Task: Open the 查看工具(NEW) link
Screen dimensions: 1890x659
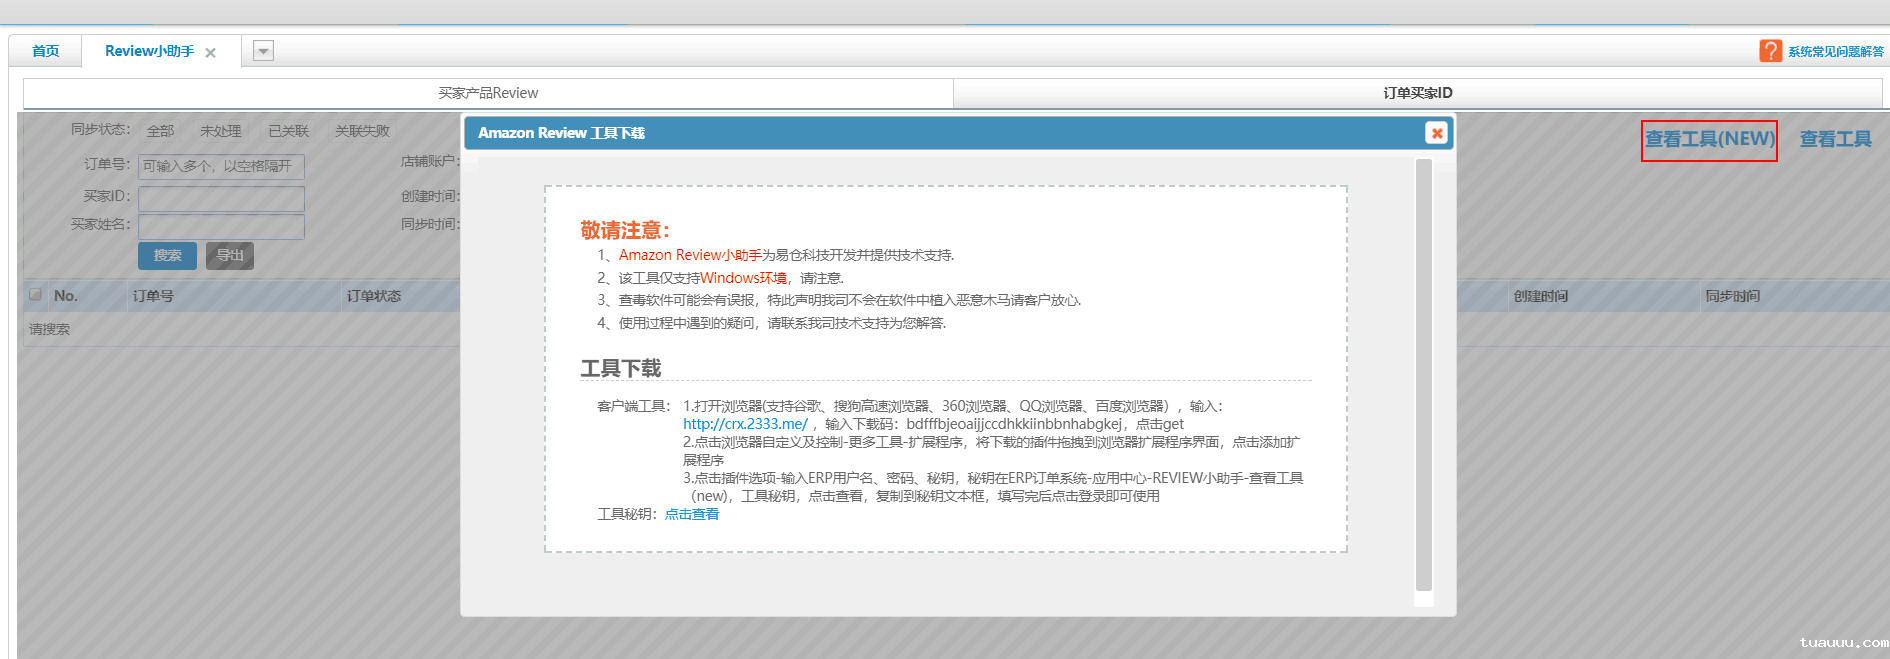Action: coord(1709,139)
